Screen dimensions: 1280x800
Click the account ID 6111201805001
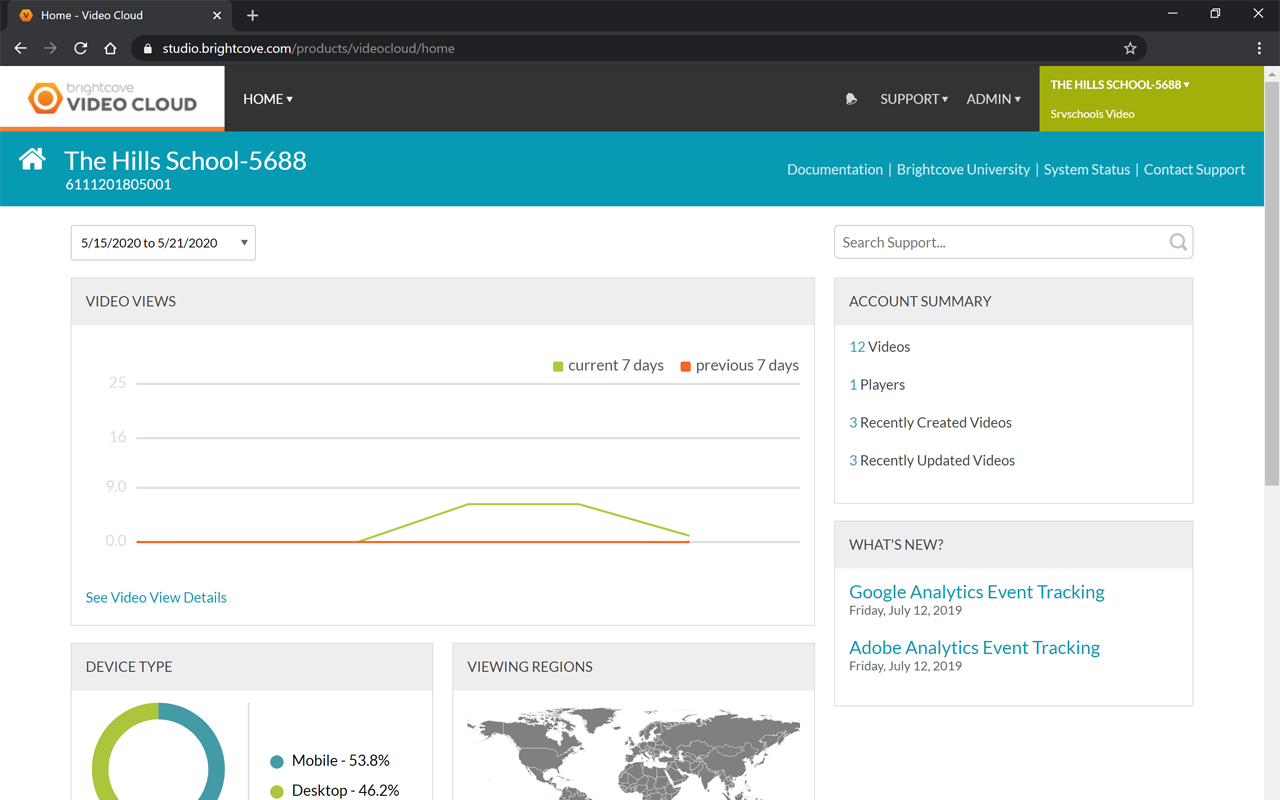118,184
